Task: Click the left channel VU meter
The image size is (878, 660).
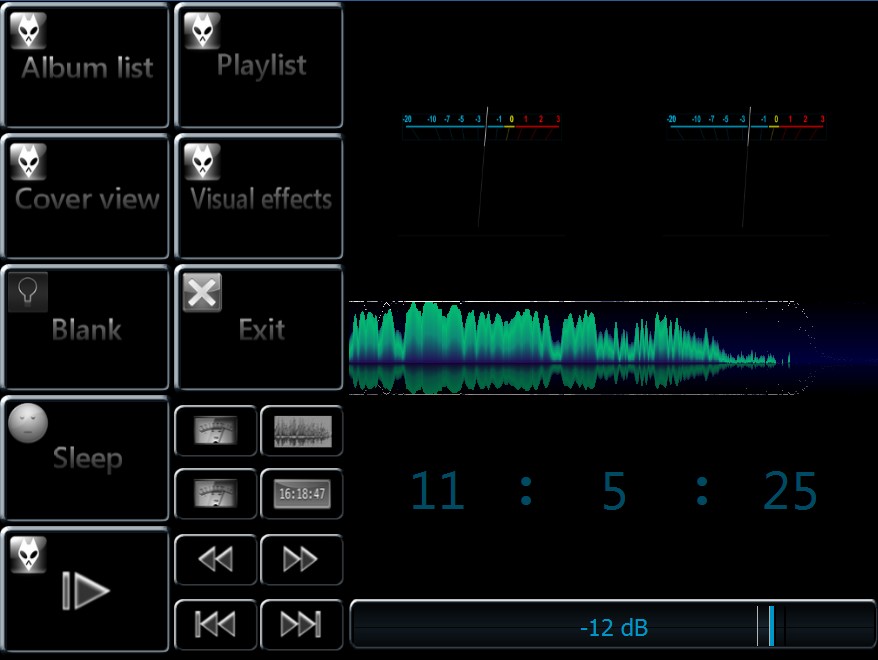Action: (481, 172)
